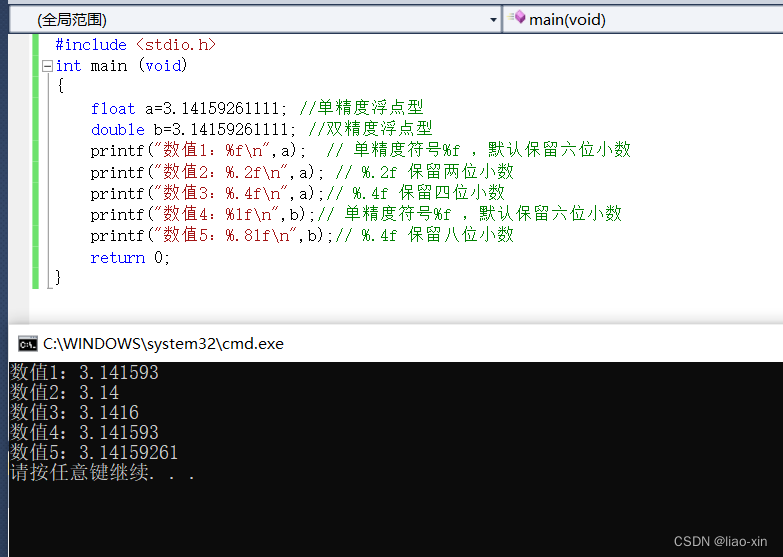Click the float keyword in the declaration
783x557 pixels.
point(112,108)
